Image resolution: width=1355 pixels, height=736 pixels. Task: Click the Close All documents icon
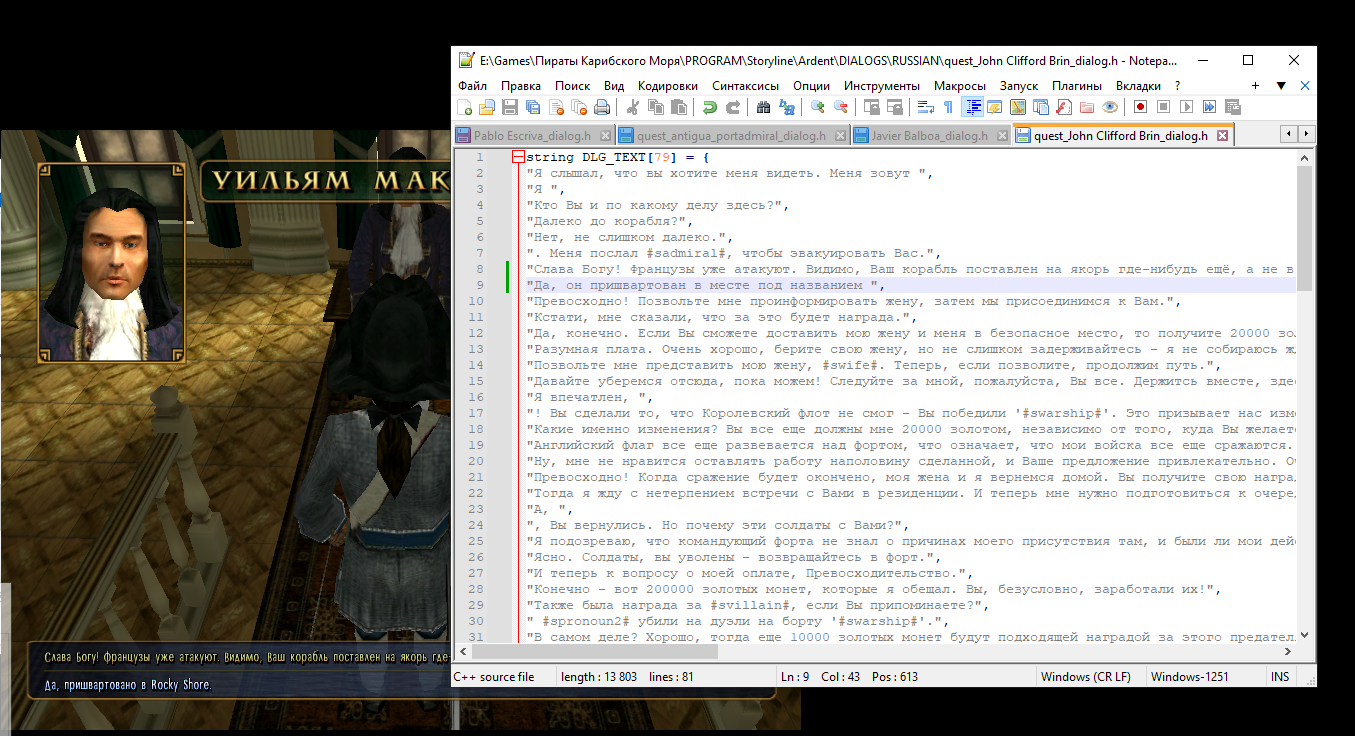(x=578, y=107)
